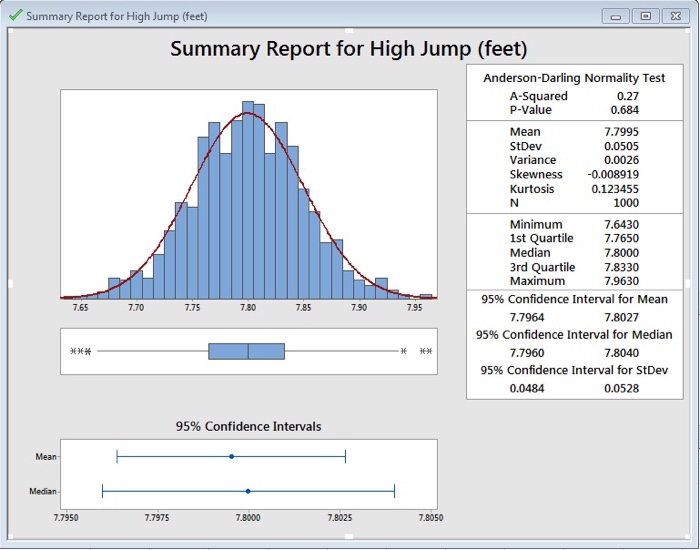Click the Mean point estimate dot
This screenshot has width=700, height=550.
click(232, 456)
